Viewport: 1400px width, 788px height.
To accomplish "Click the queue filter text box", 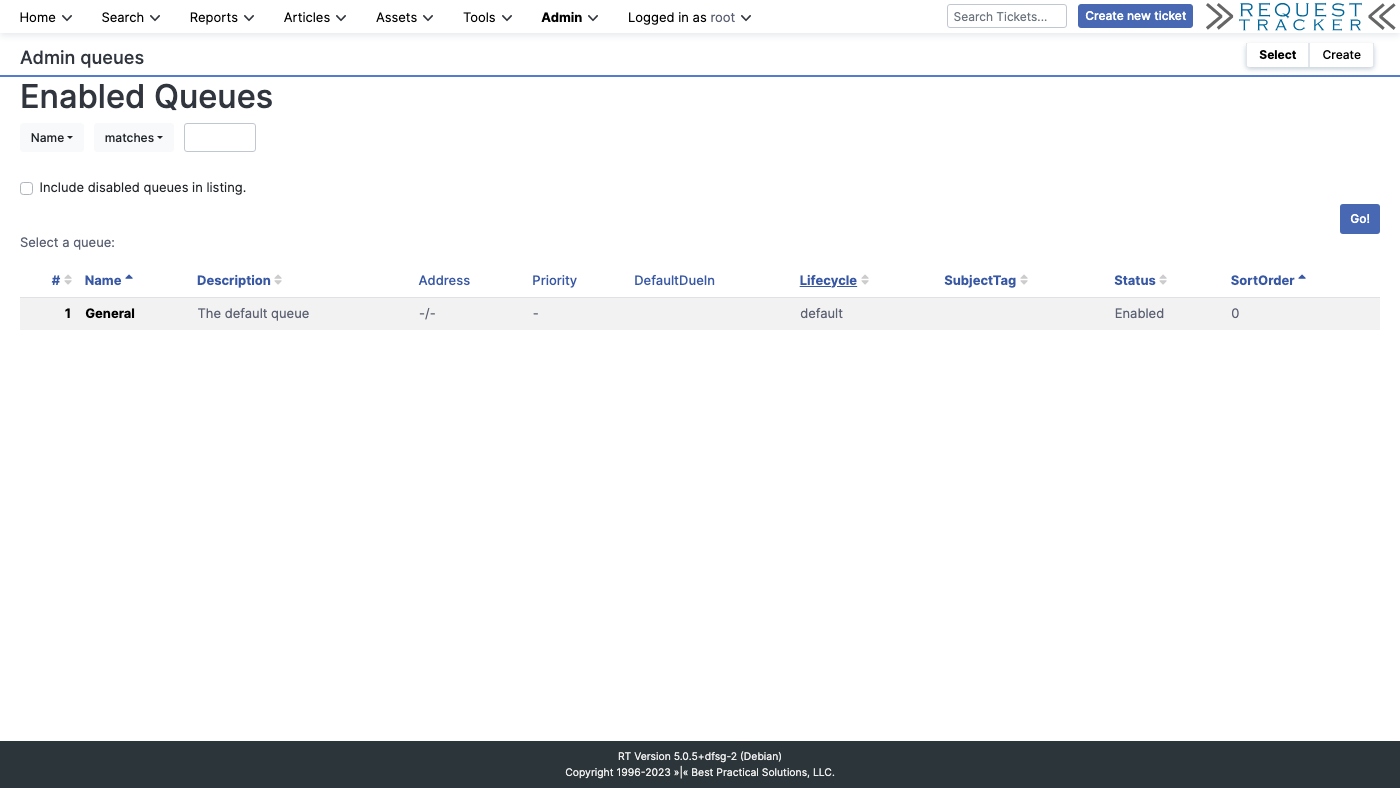I will tap(220, 138).
